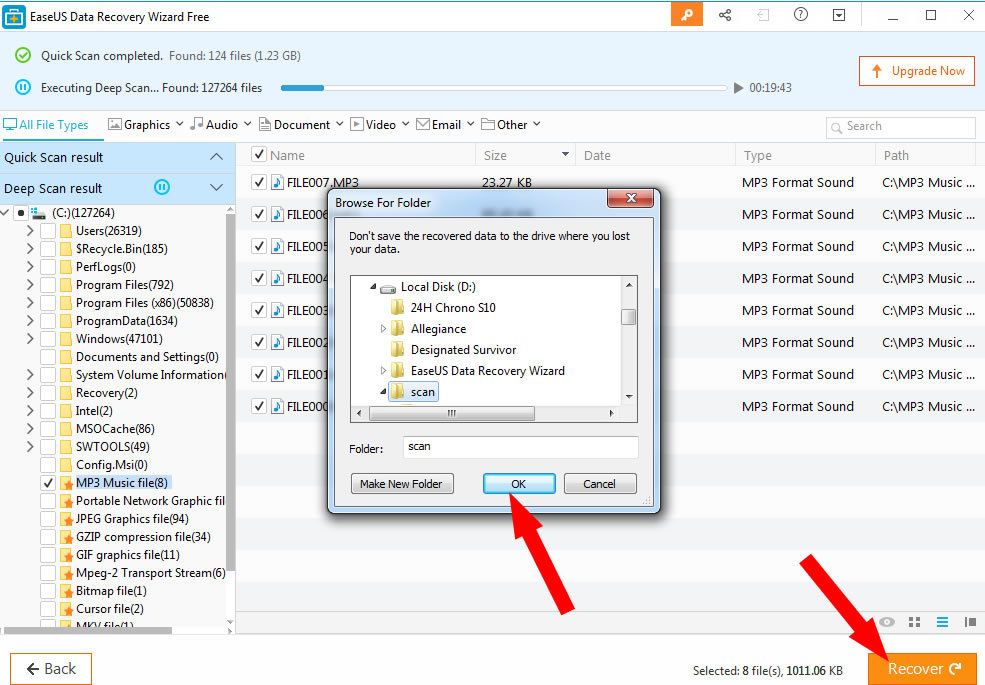The image size is (985, 685).
Task: Open the title bar dropdown menu icon
Action: pos(839,15)
